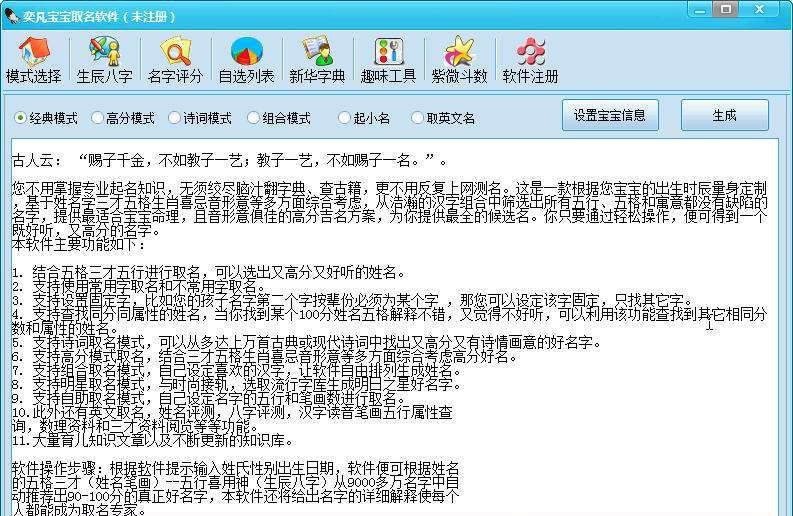793x516 pixels.
Task: Click list item 8 支持明星取名模式
Action: (x=237, y=384)
